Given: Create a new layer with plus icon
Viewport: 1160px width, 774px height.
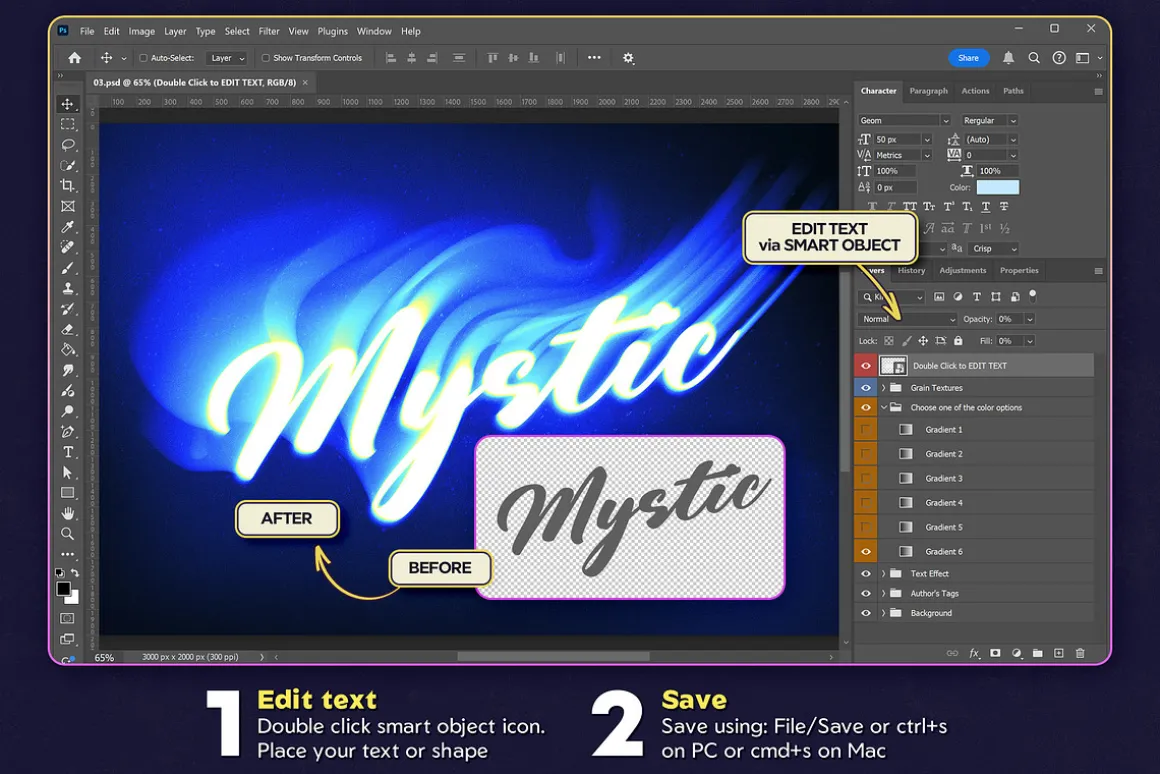Looking at the screenshot, I should click(x=1059, y=653).
